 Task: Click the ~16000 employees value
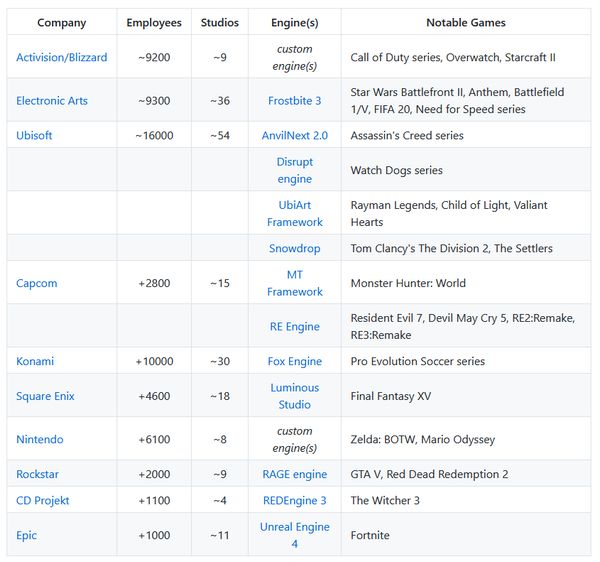pyautogui.click(x=154, y=135)
